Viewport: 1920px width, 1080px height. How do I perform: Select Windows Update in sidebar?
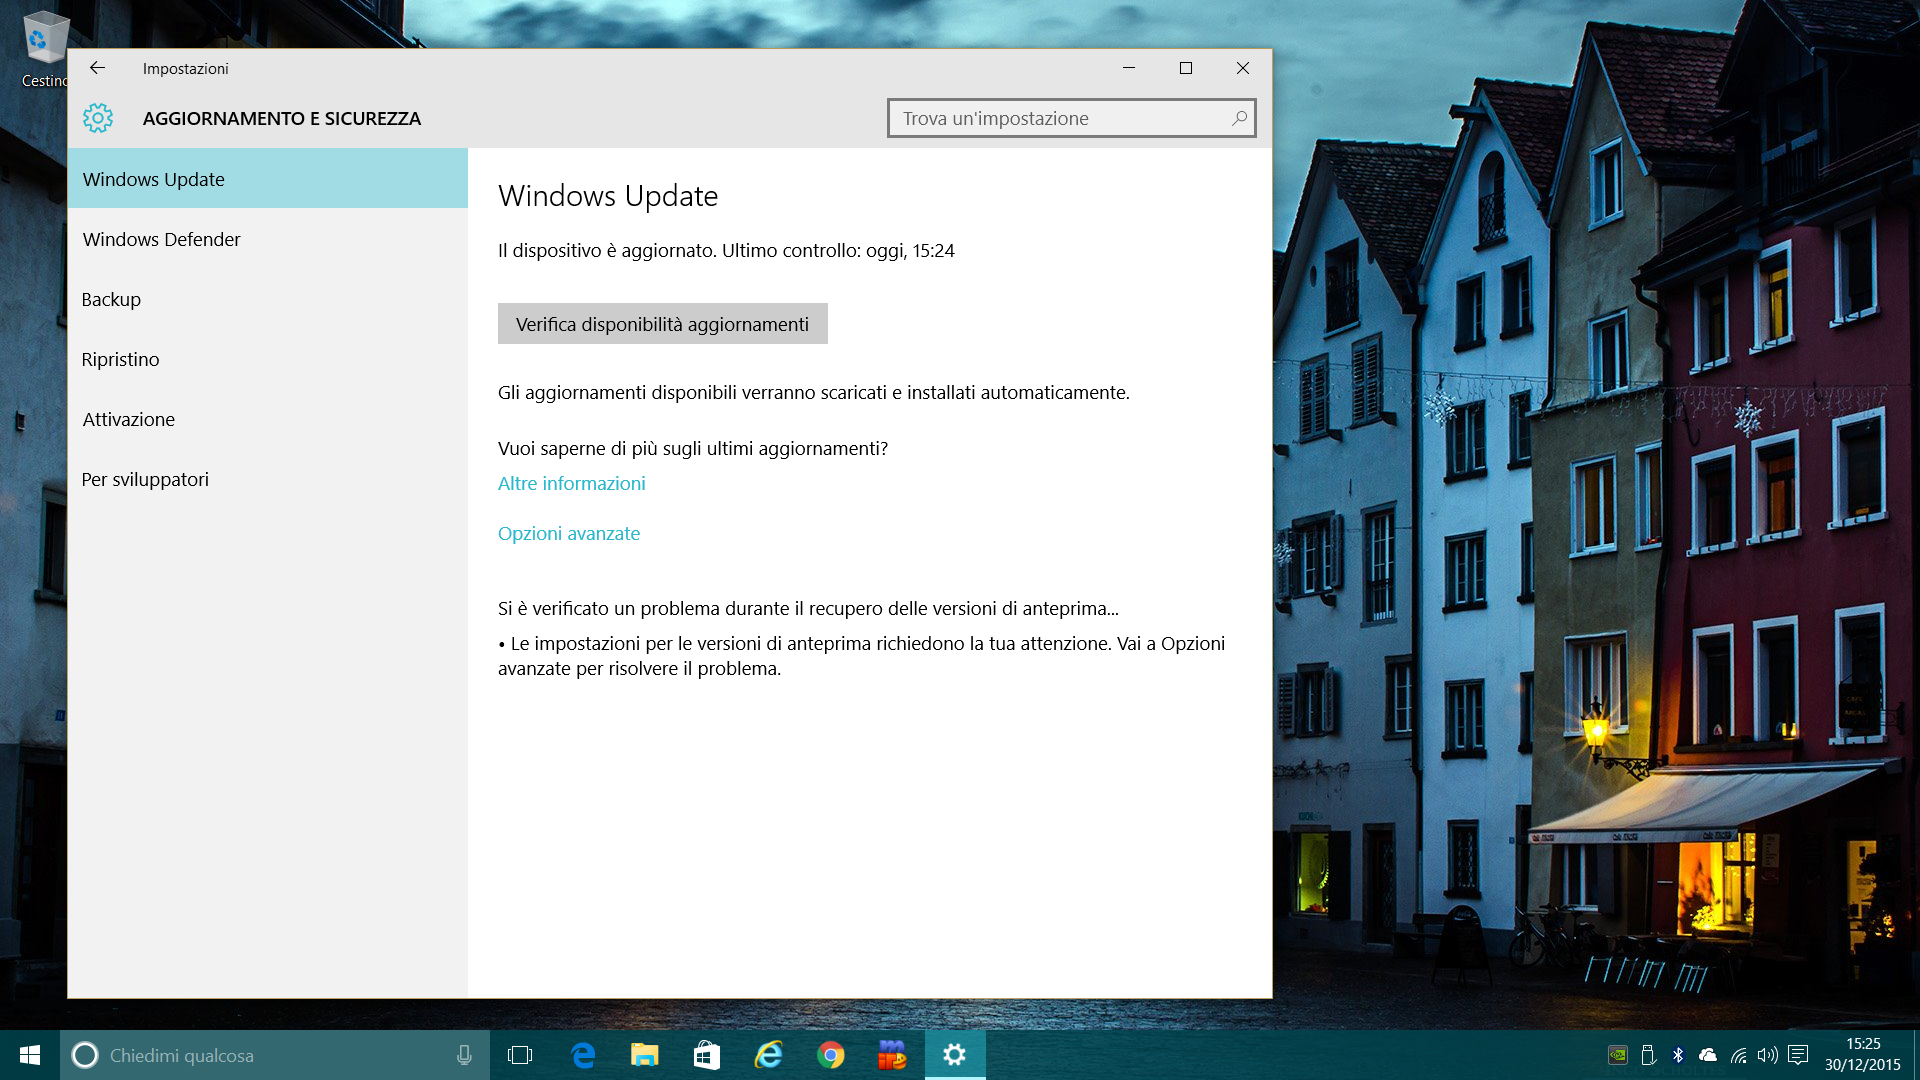pos(268,179)
